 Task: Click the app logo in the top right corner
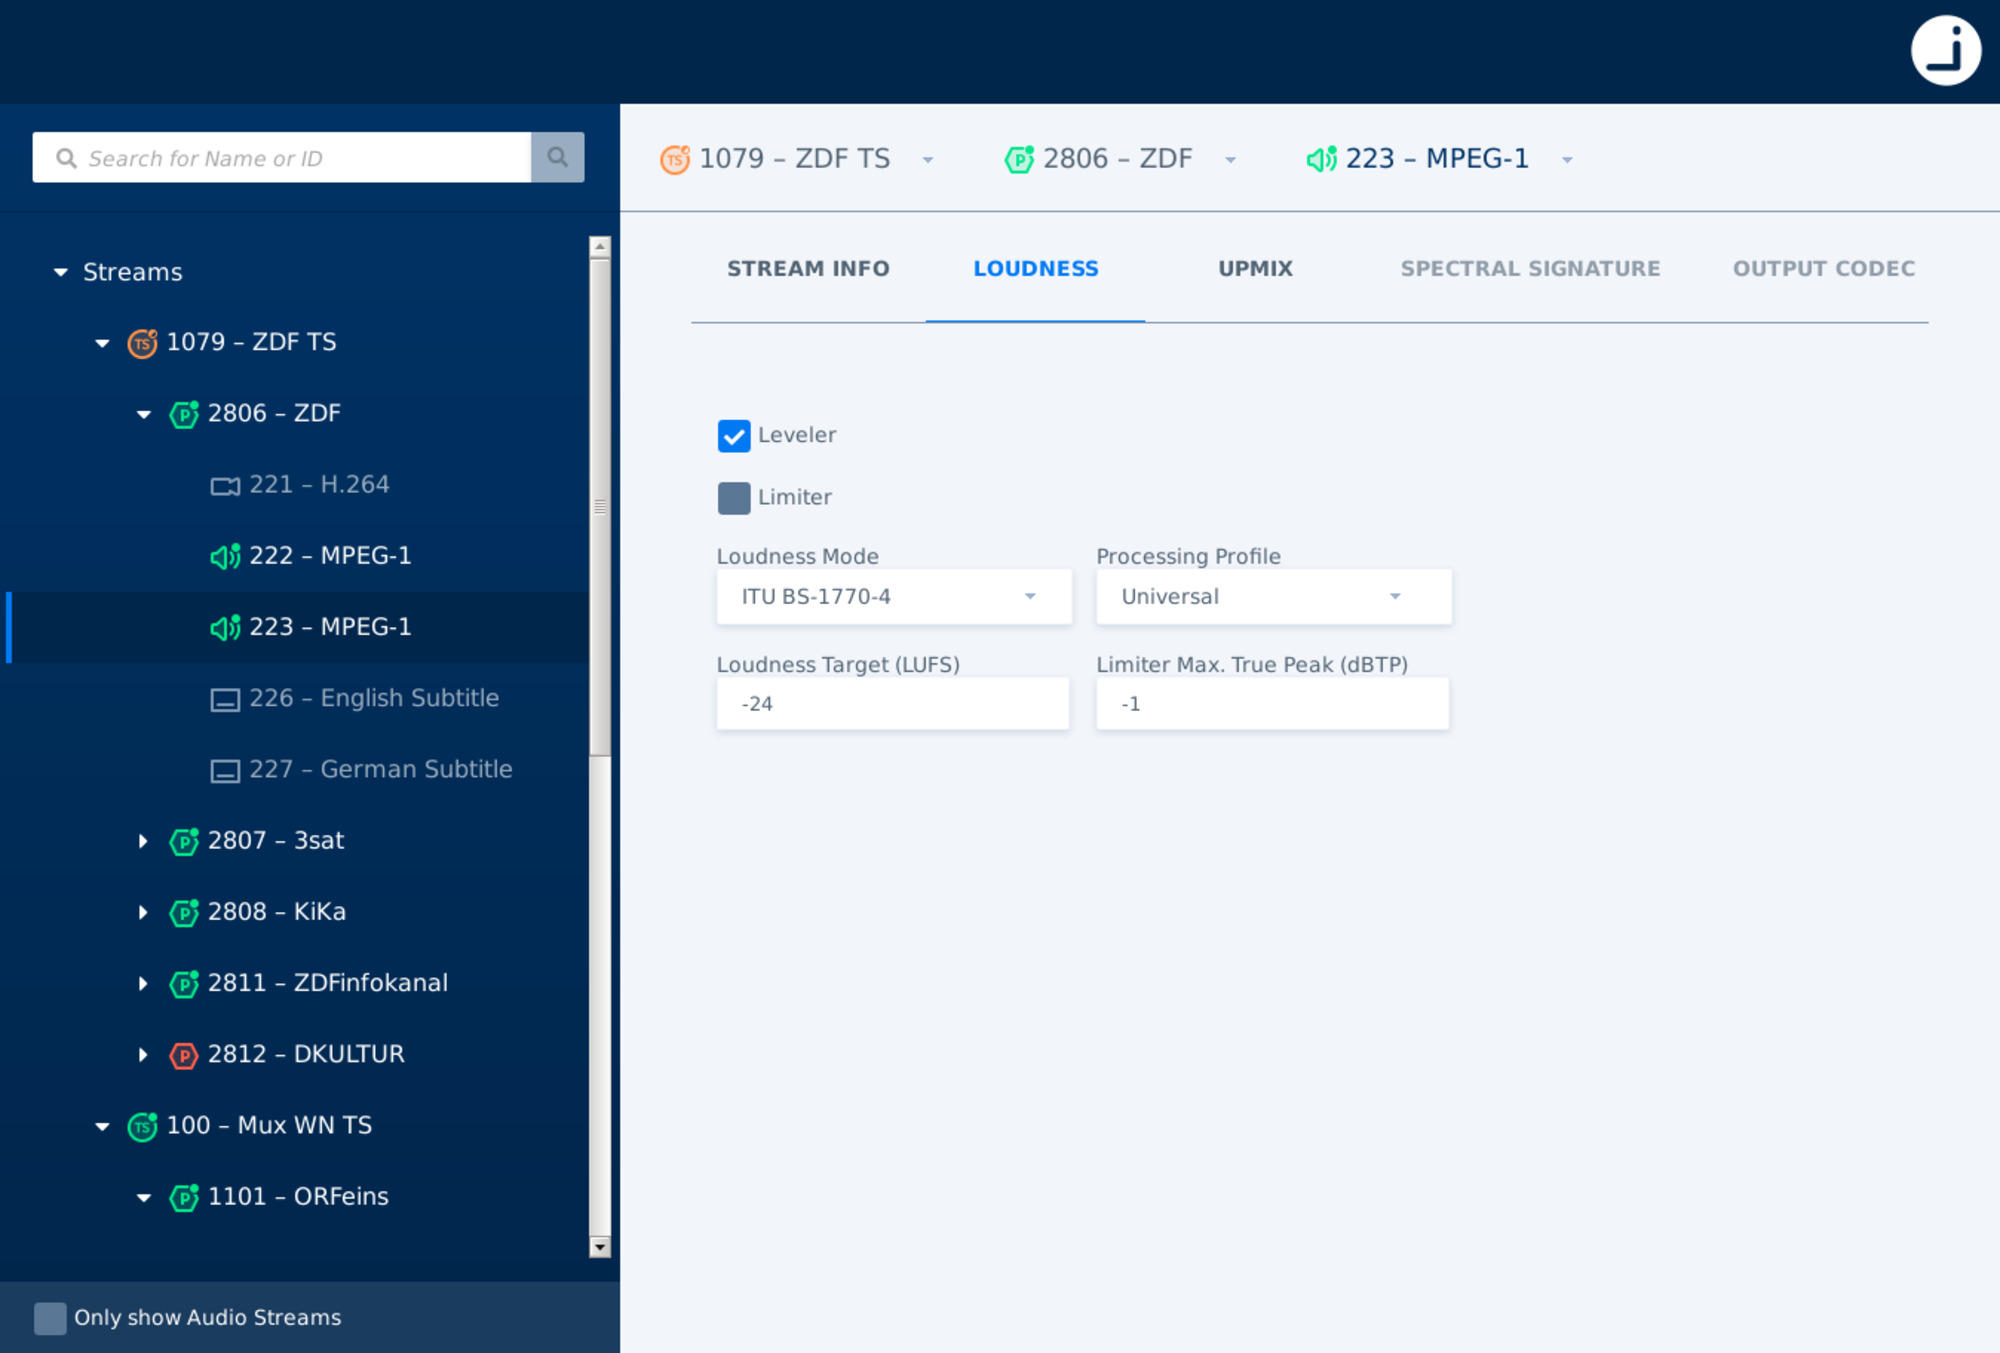coord(1946,51)
